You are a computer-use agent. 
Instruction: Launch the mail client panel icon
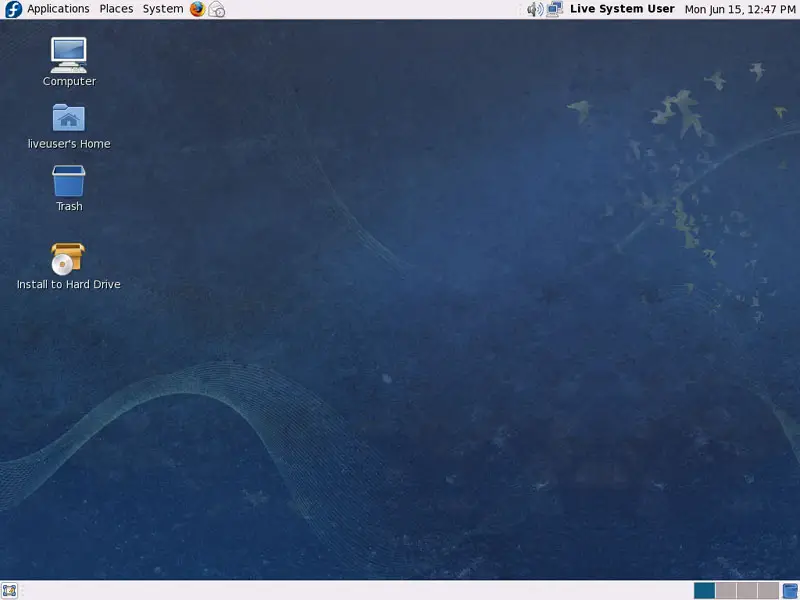click(x=217, y=9)
